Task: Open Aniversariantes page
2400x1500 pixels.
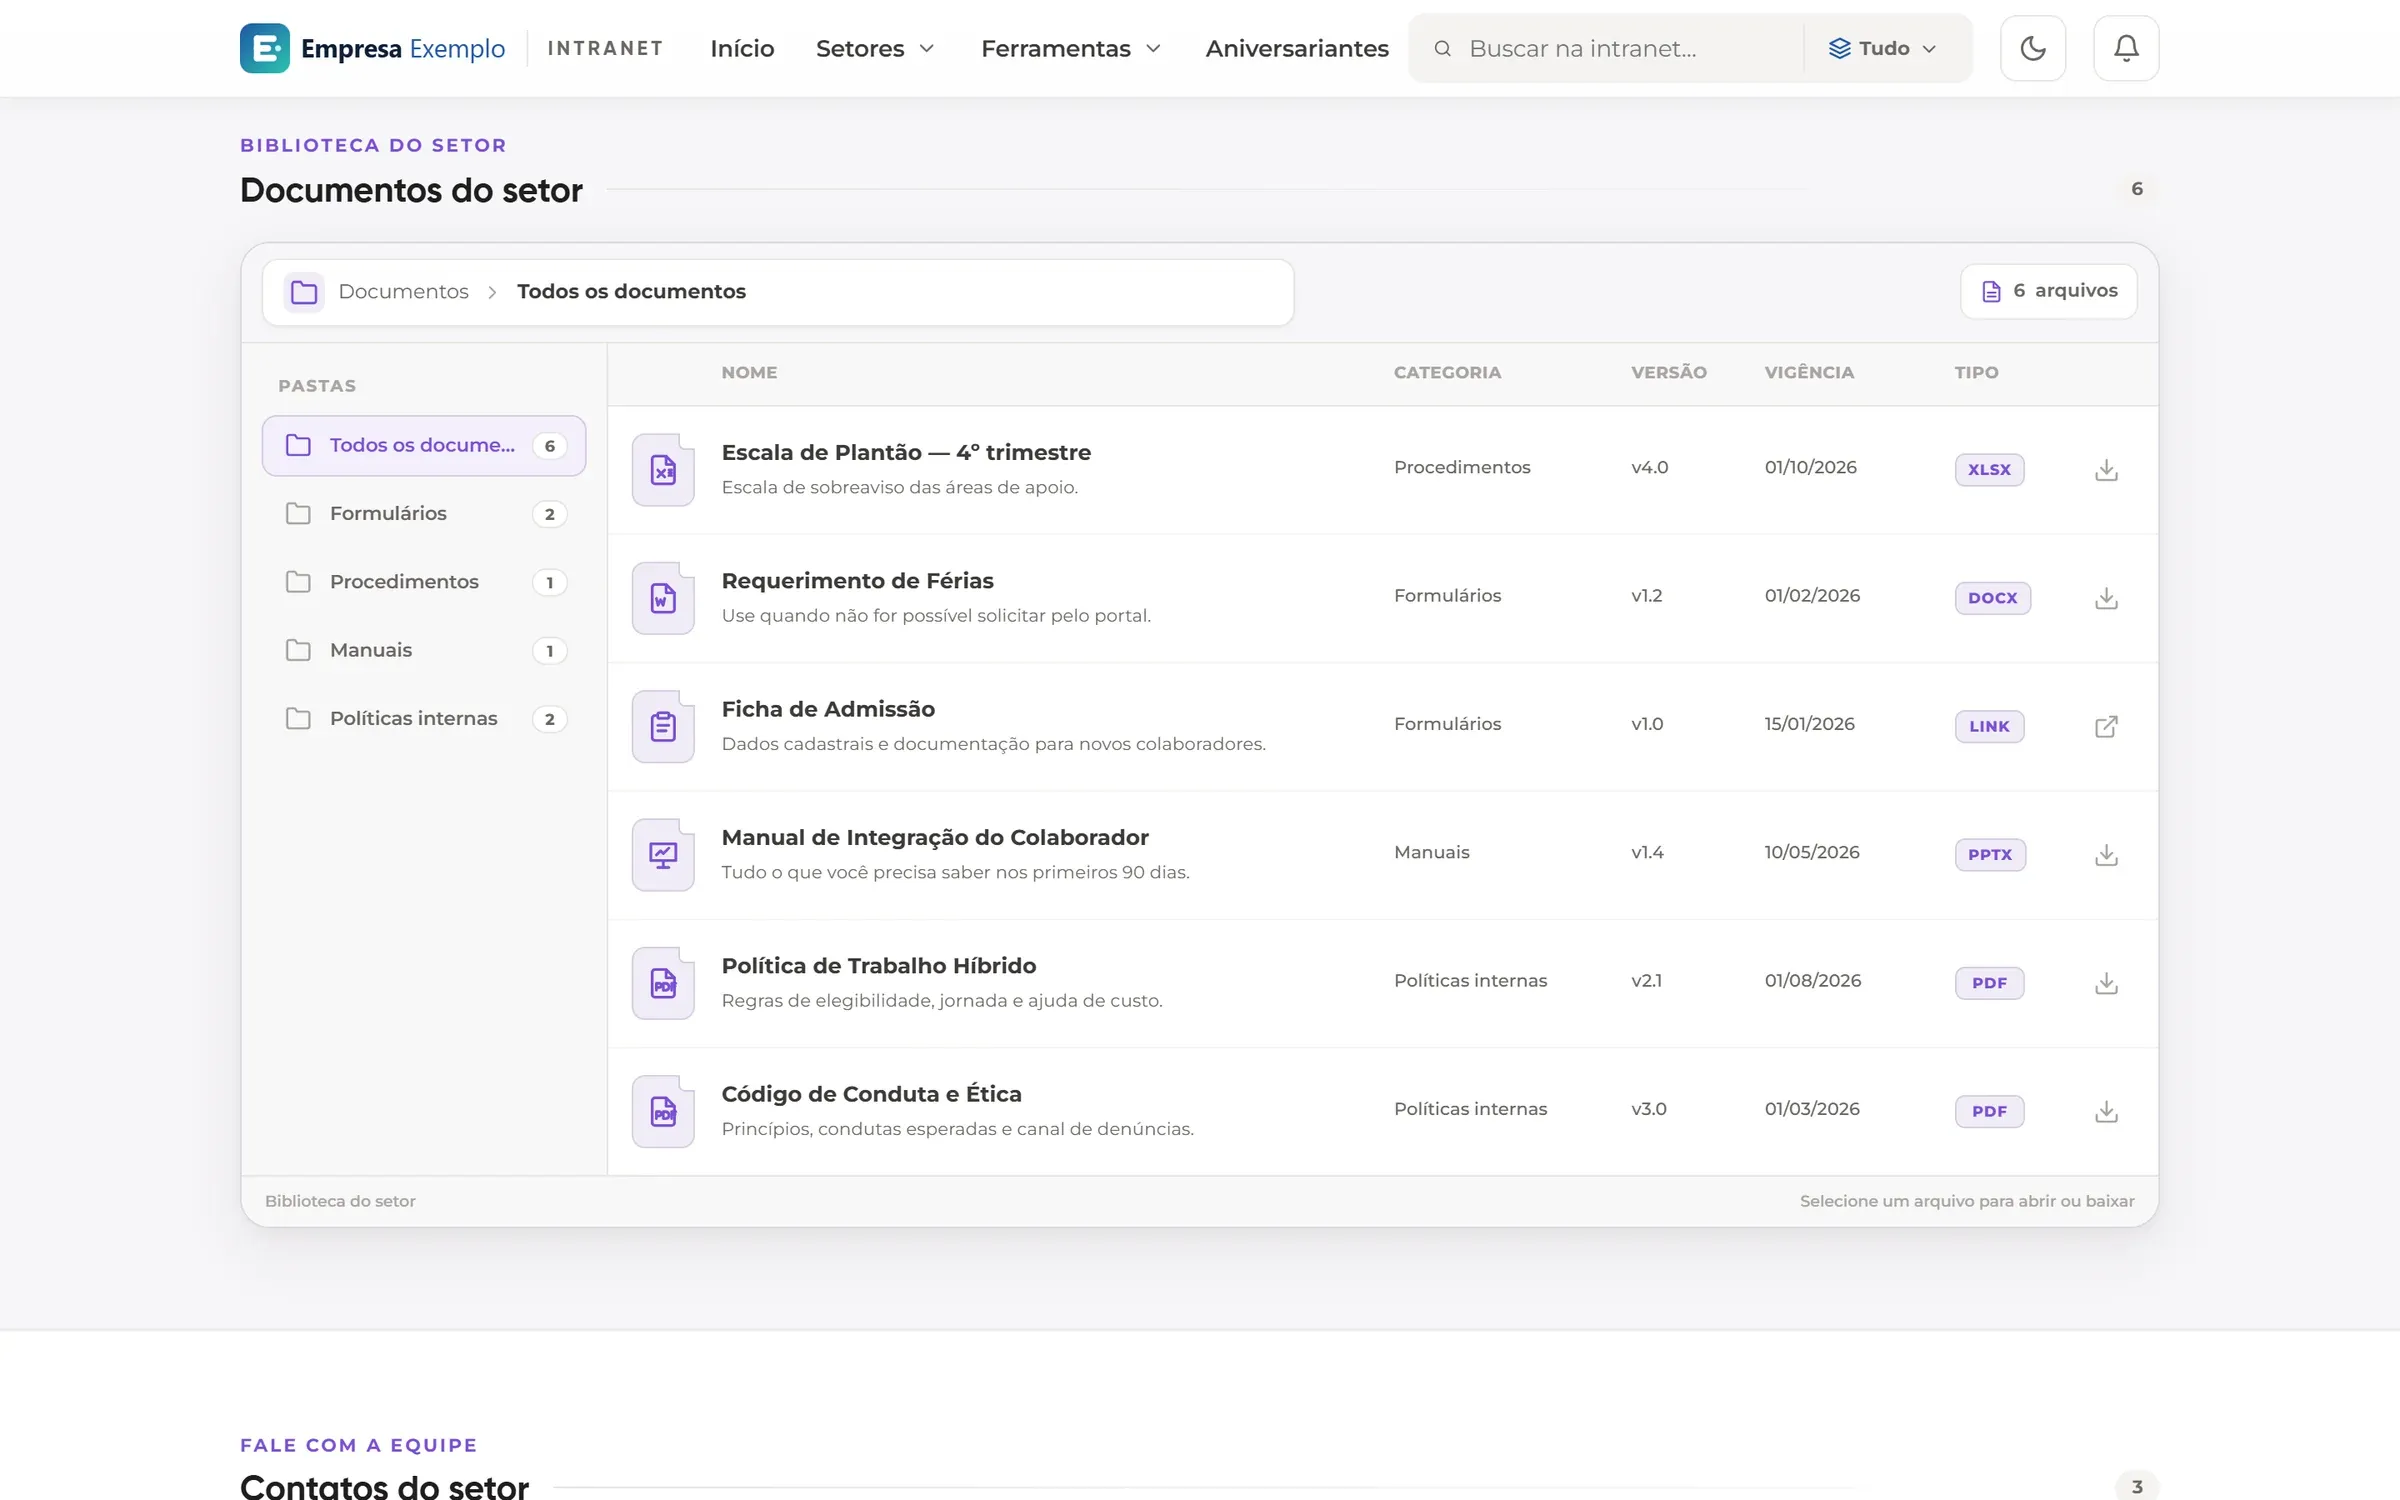Action: coord(1297,48)
